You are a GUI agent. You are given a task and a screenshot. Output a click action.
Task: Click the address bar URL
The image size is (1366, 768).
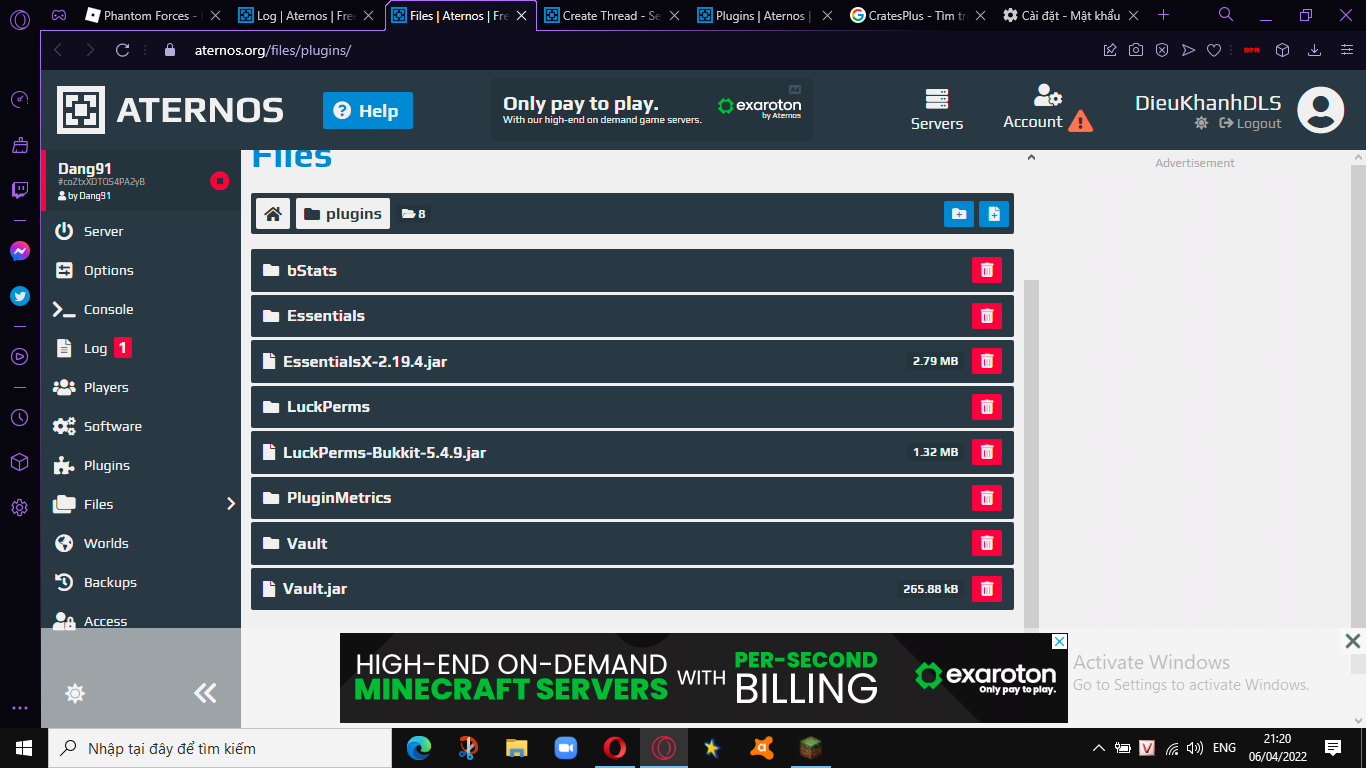[273, 50]
